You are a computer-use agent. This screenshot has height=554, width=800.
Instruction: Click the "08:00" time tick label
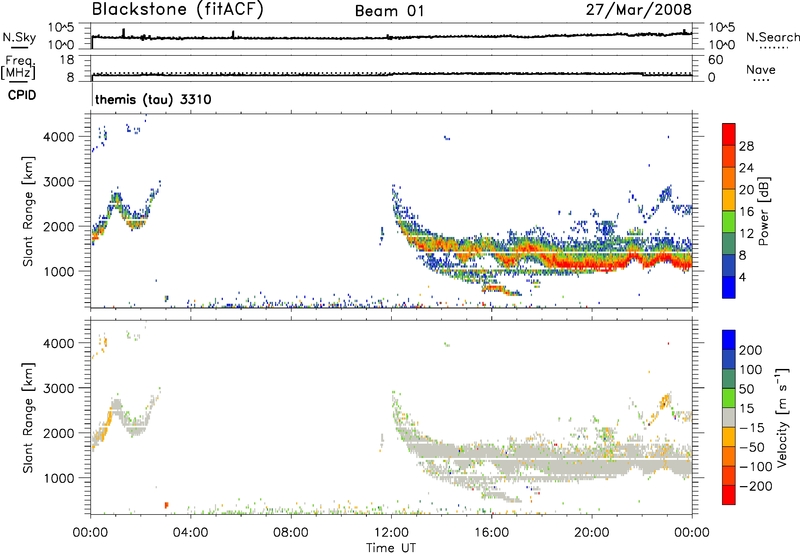coord(291,533)
